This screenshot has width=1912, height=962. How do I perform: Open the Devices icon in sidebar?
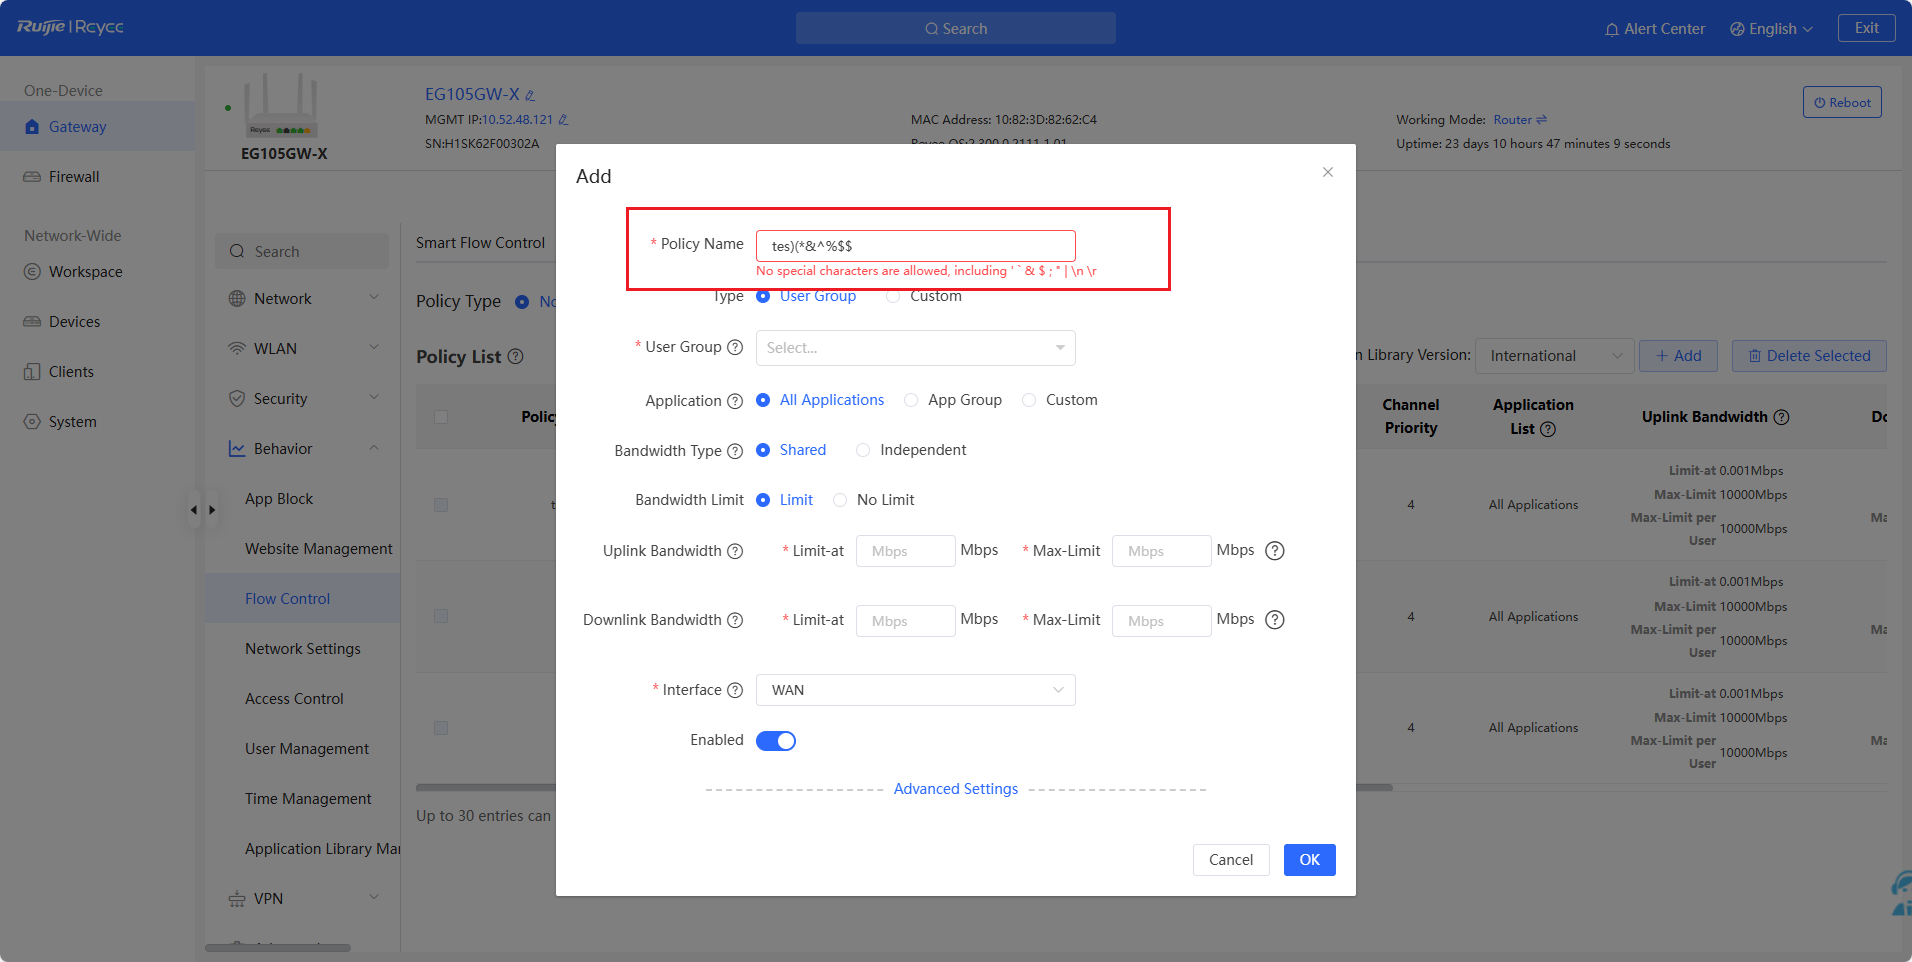[32, 322]
